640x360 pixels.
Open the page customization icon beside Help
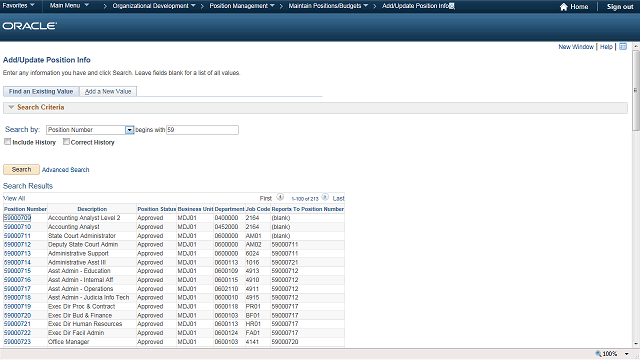(x=623, y=47)
